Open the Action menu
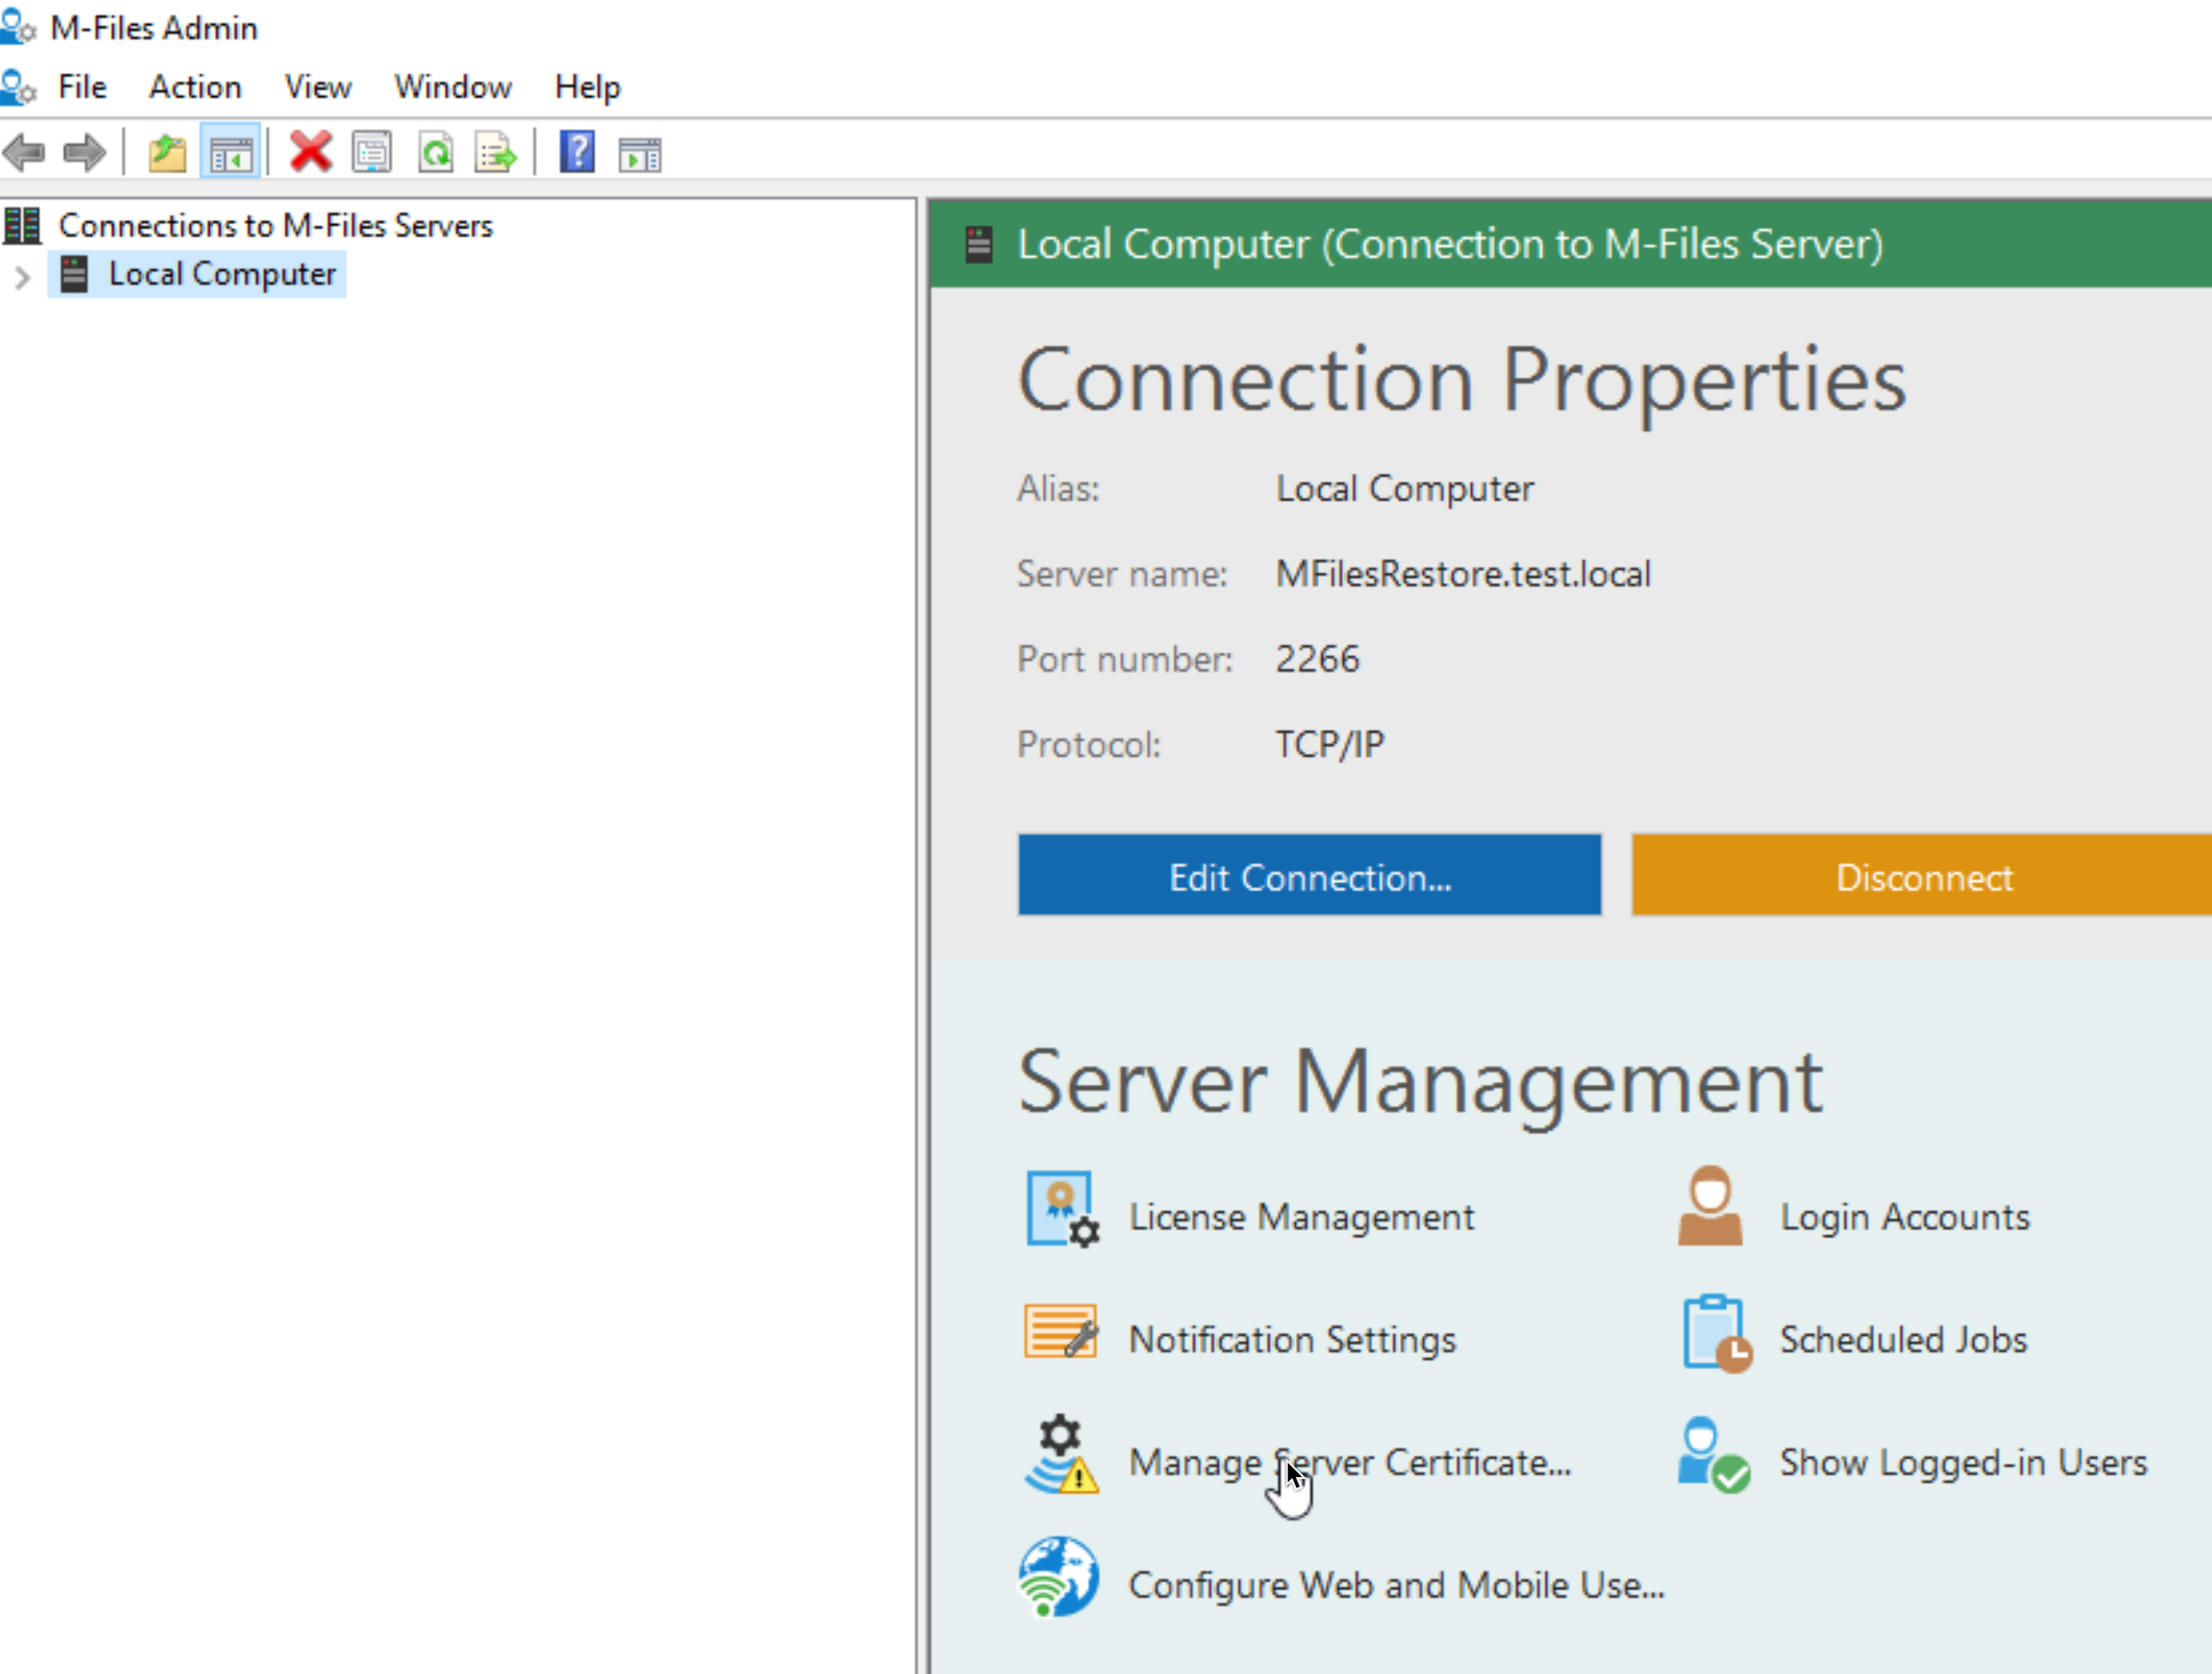This screenshot has height=1674, width=2212. pyautogui.click(x=195, y=87)
